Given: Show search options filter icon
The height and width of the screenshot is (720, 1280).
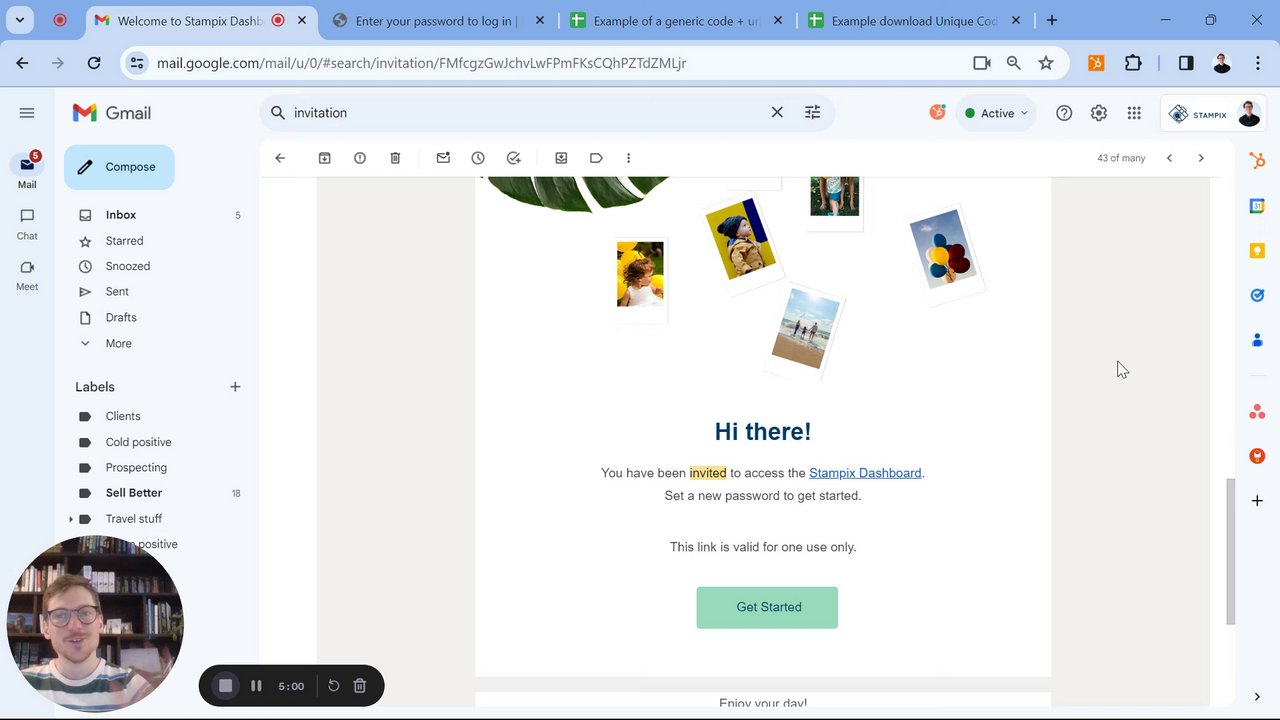Looking at the screenshot, I should coord(812,113).
